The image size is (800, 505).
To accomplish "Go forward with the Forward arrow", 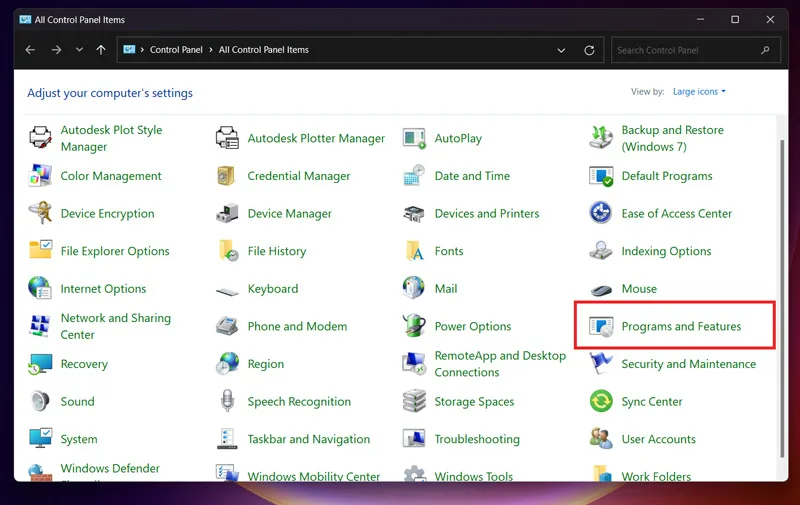I will click(x=56, y=49).
